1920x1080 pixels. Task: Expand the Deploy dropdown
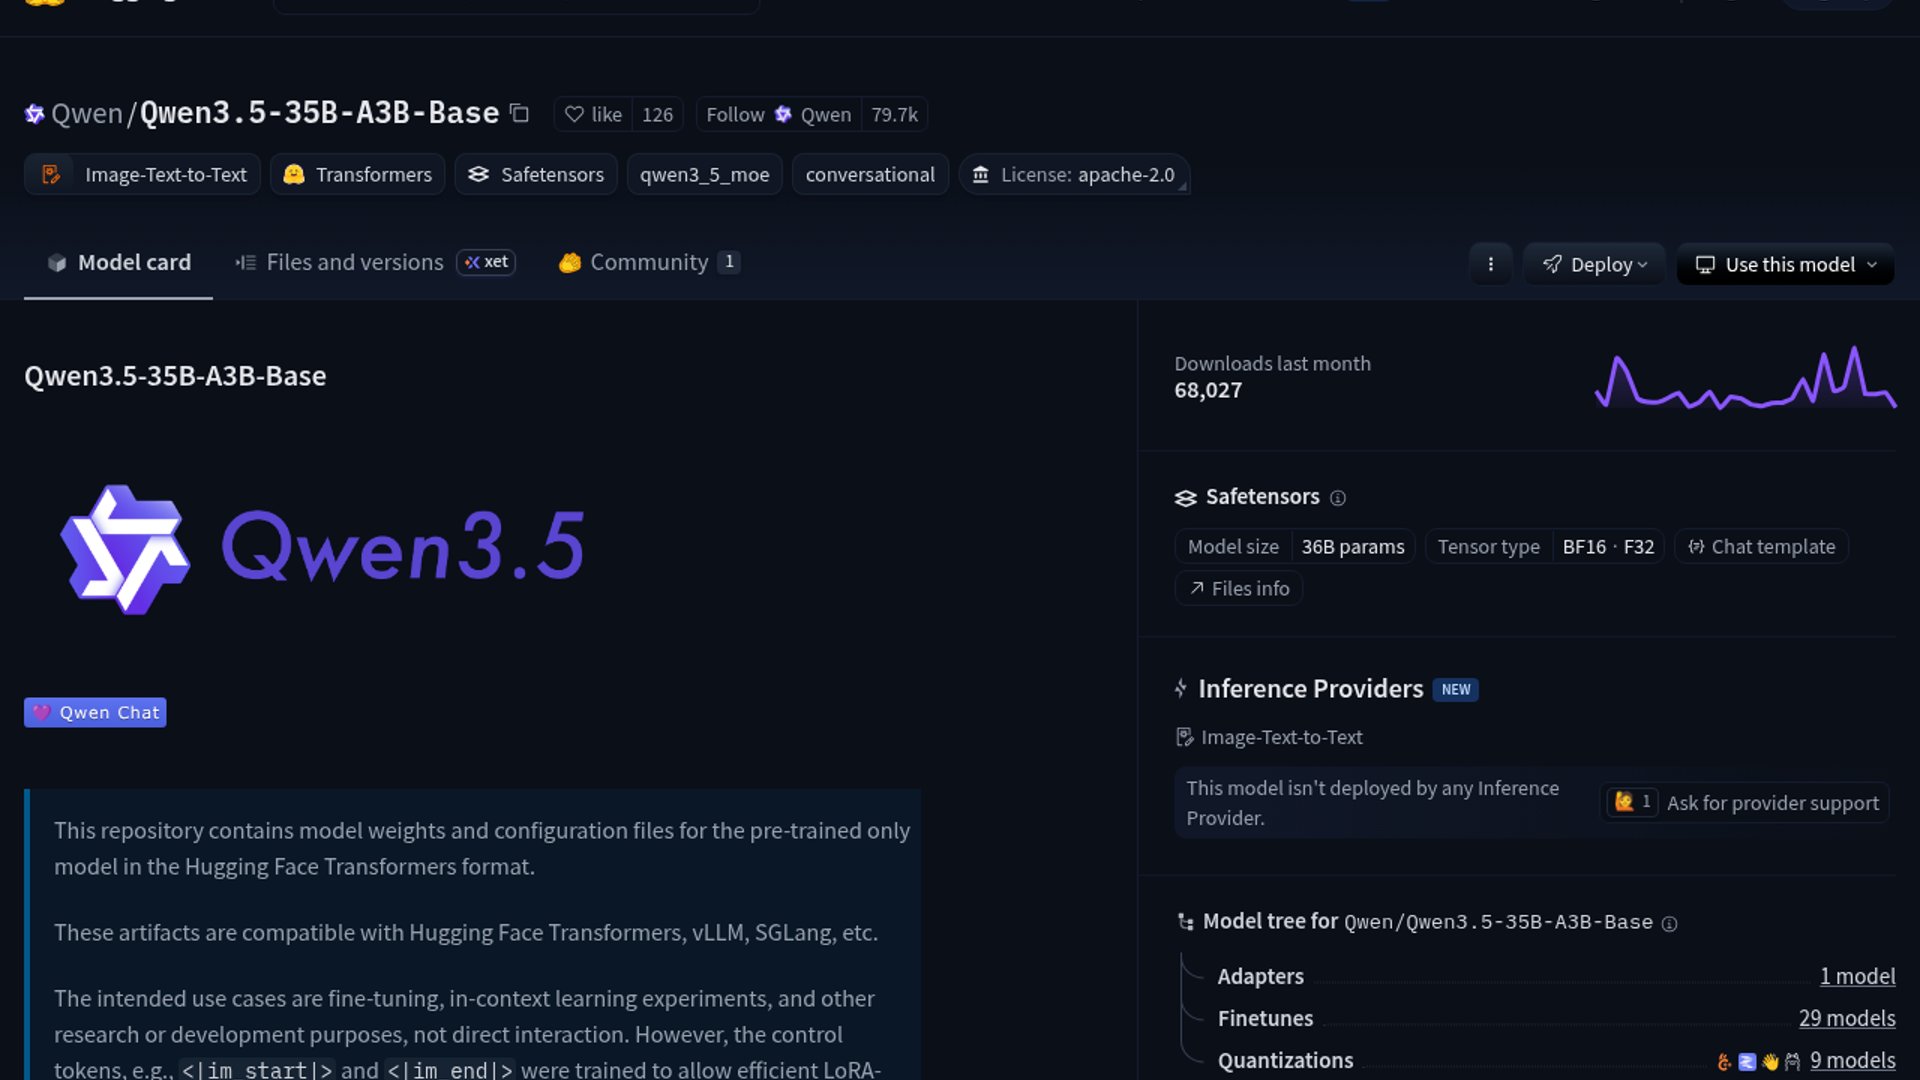1594,264
